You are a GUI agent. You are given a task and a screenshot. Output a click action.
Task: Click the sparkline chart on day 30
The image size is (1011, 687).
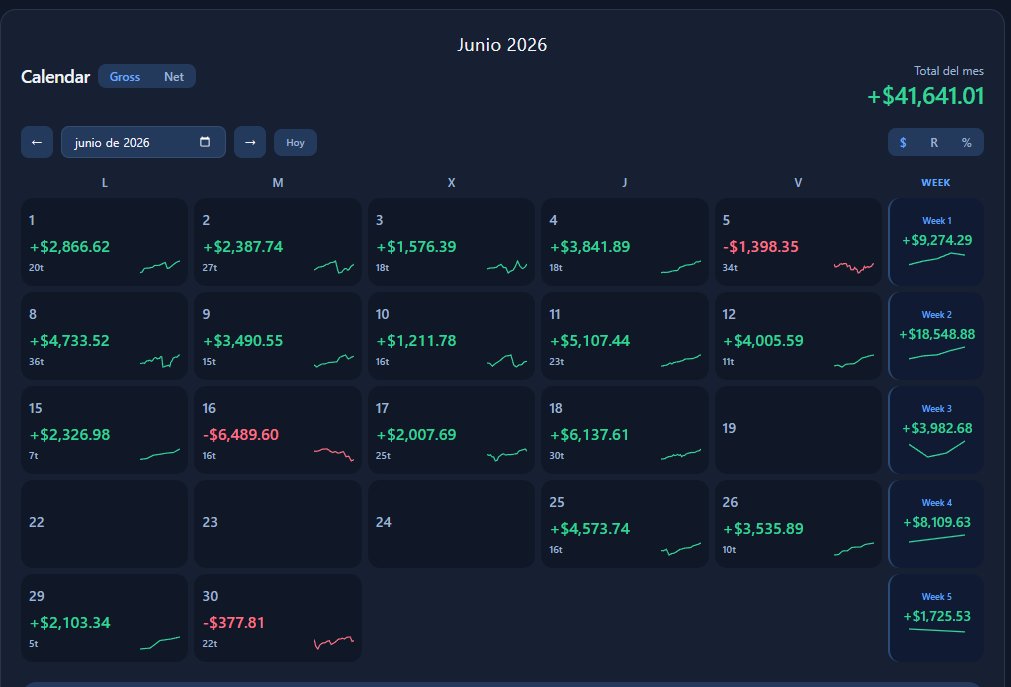(333, 642)
